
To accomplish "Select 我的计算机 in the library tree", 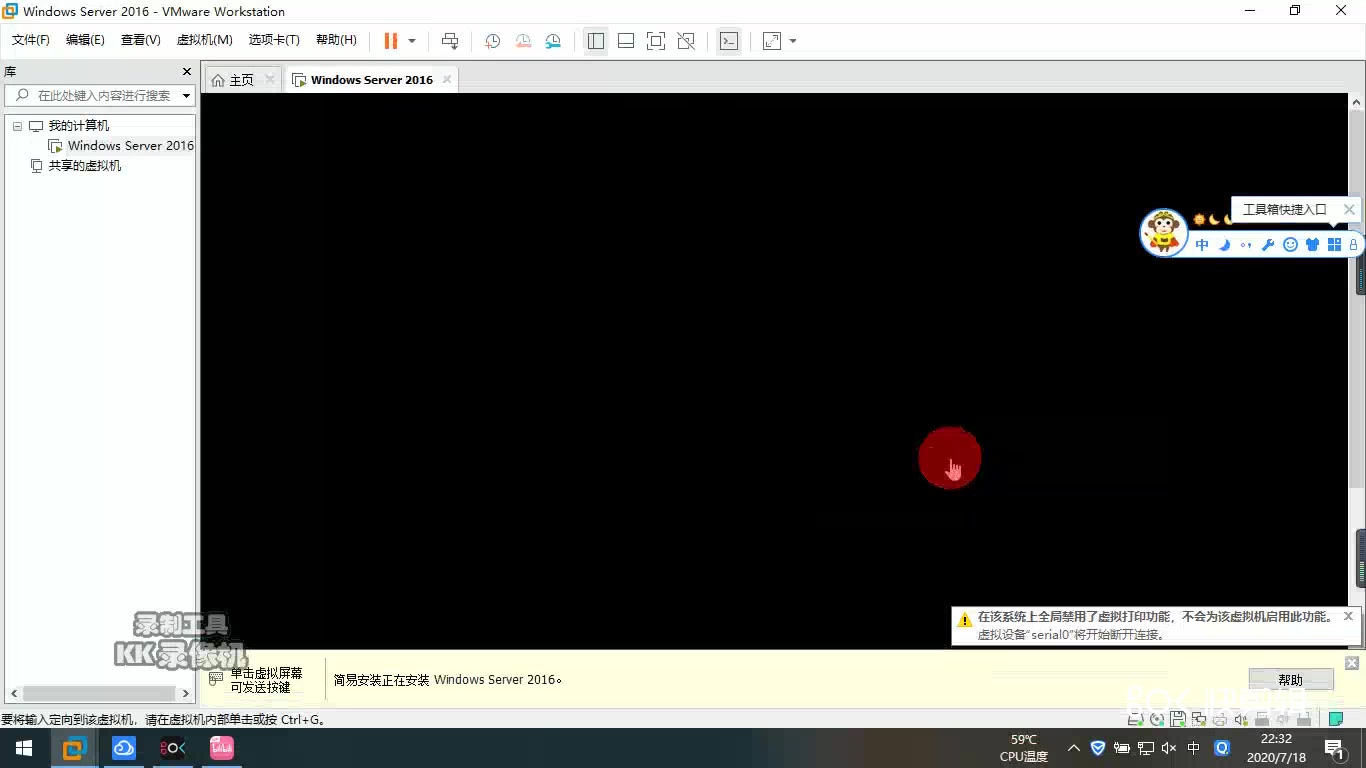I will coord(79,126).
